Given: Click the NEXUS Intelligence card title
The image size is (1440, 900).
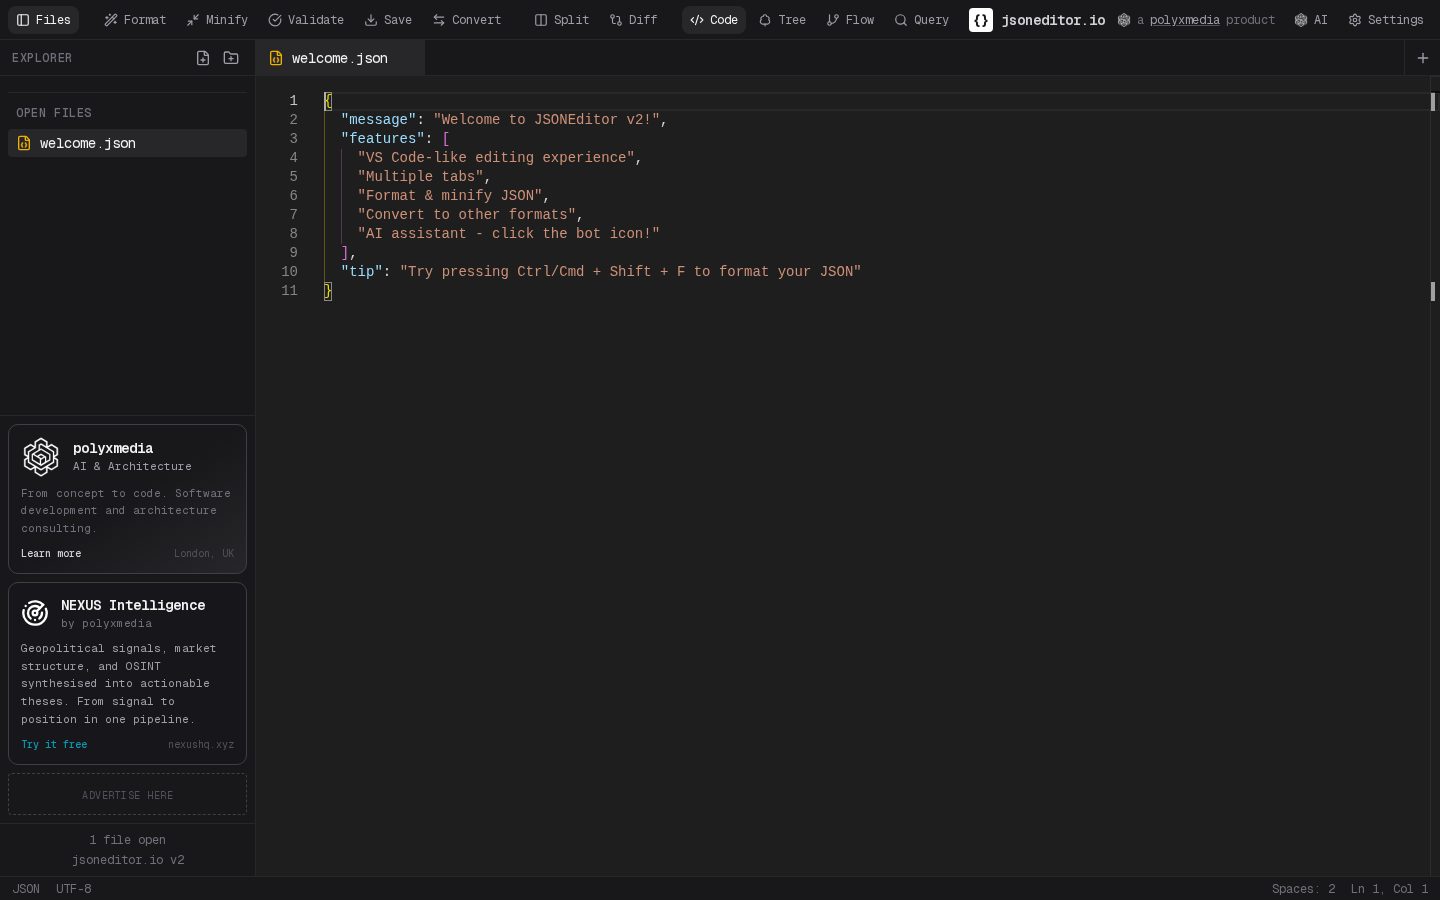Looking at the screenshot, I should click(x=133, y=605).
